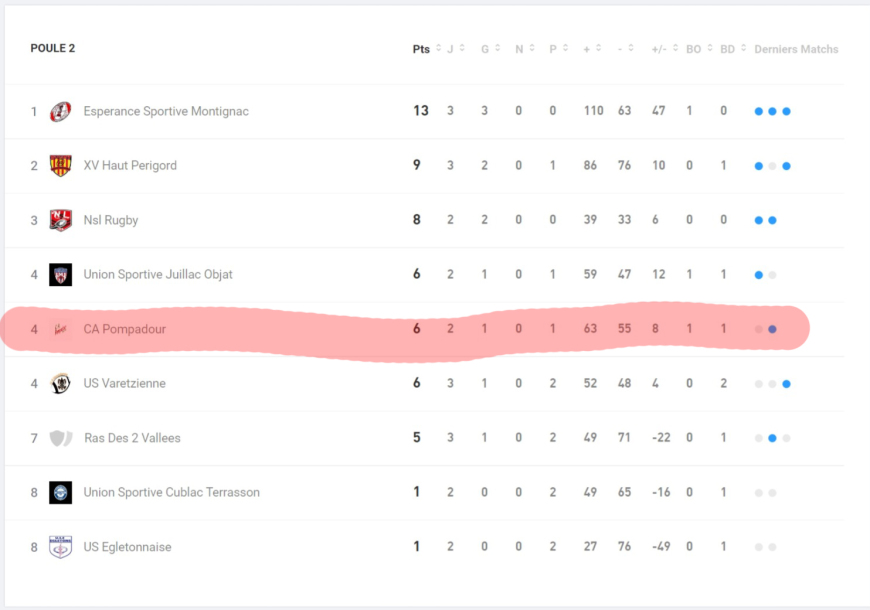This screenshot has width=870, height=610.
Task: Sort the table by the BD column
Action: [732, 49]
